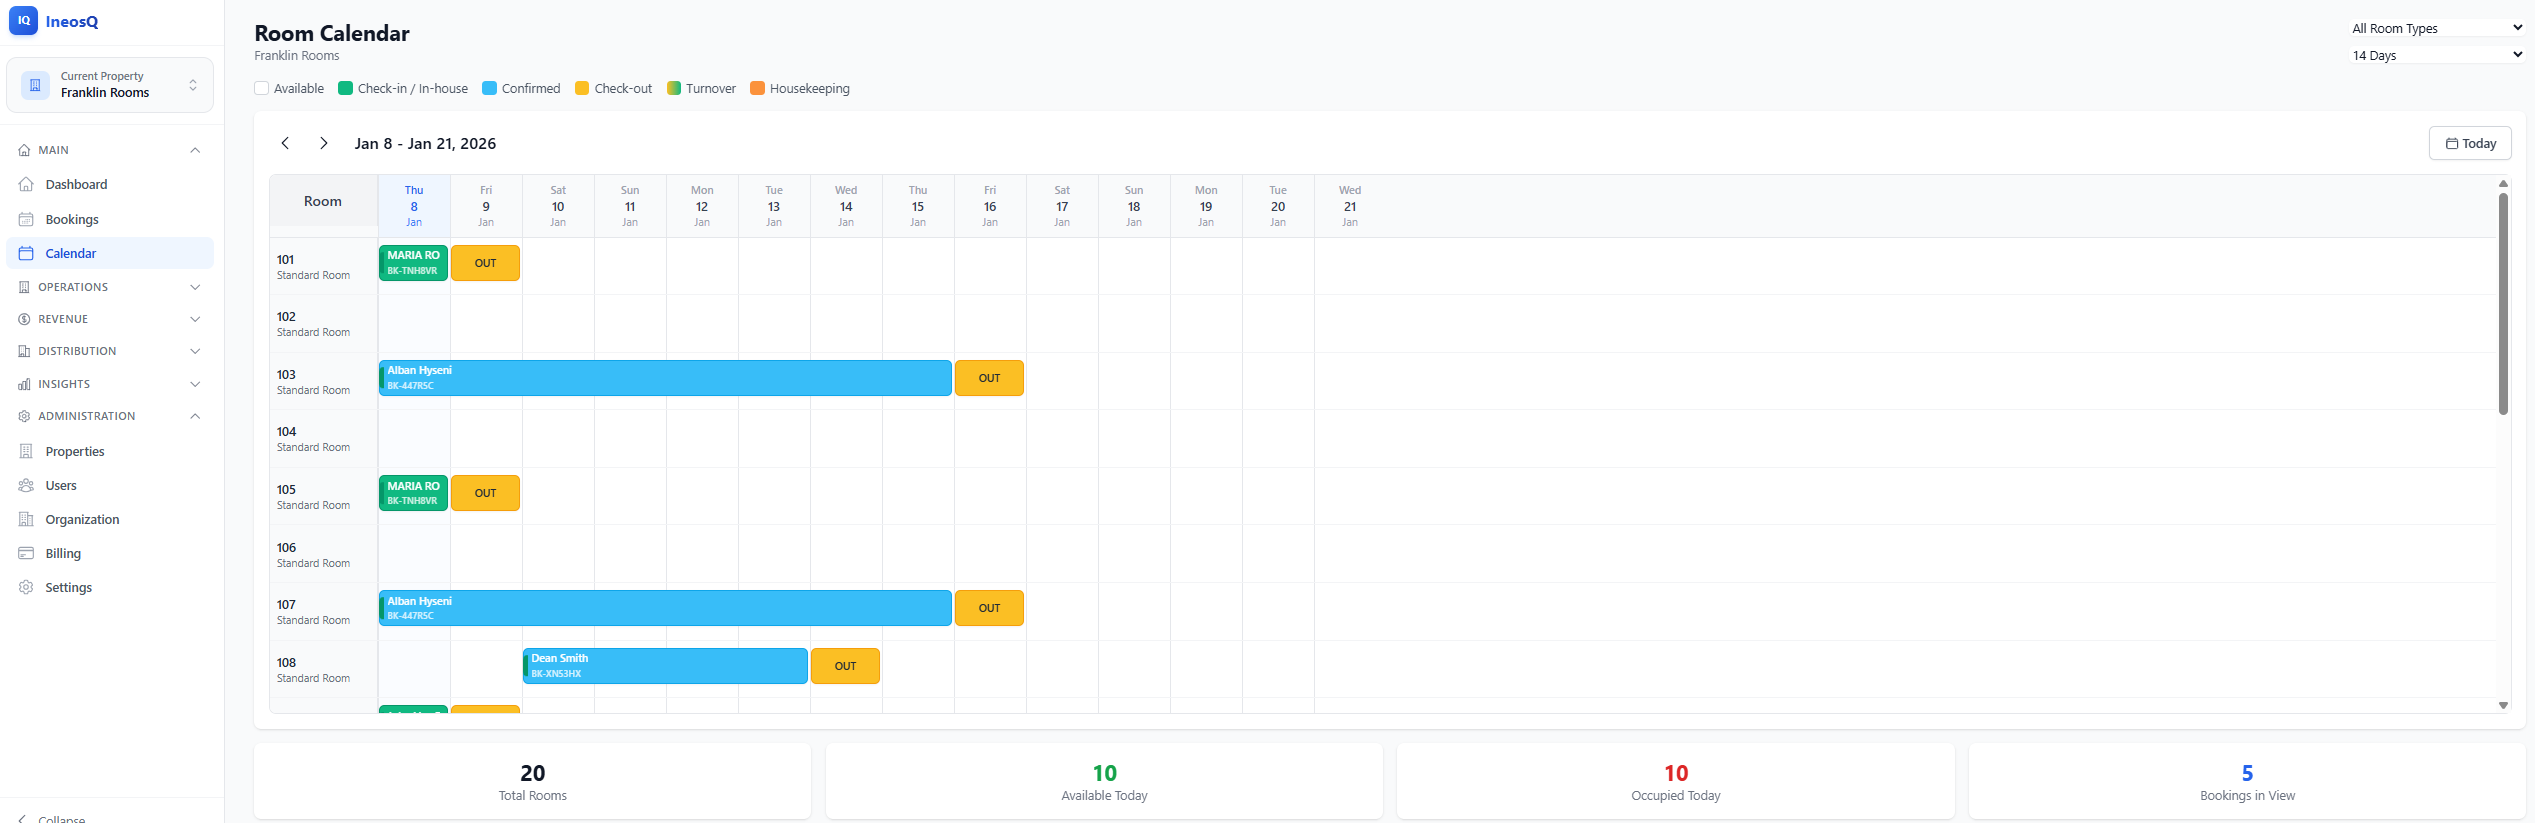Click the Calendar icon in sidebar
Viewport: 2535px width, 823px height.
coord(26,253)
